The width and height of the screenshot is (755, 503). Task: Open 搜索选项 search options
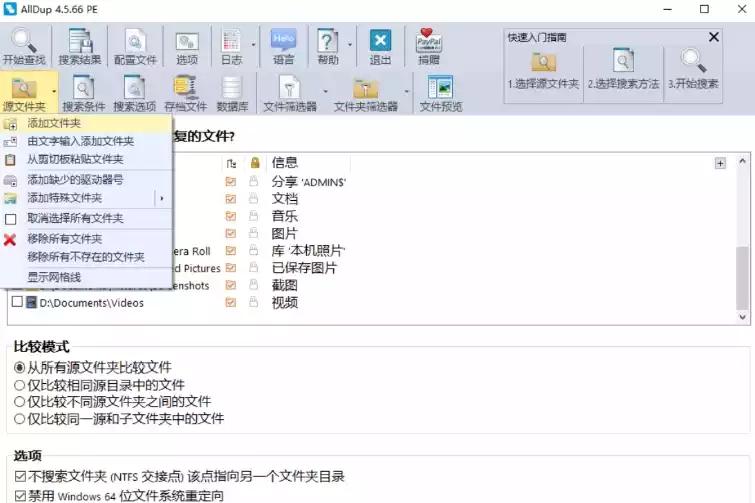click(134, 93)
